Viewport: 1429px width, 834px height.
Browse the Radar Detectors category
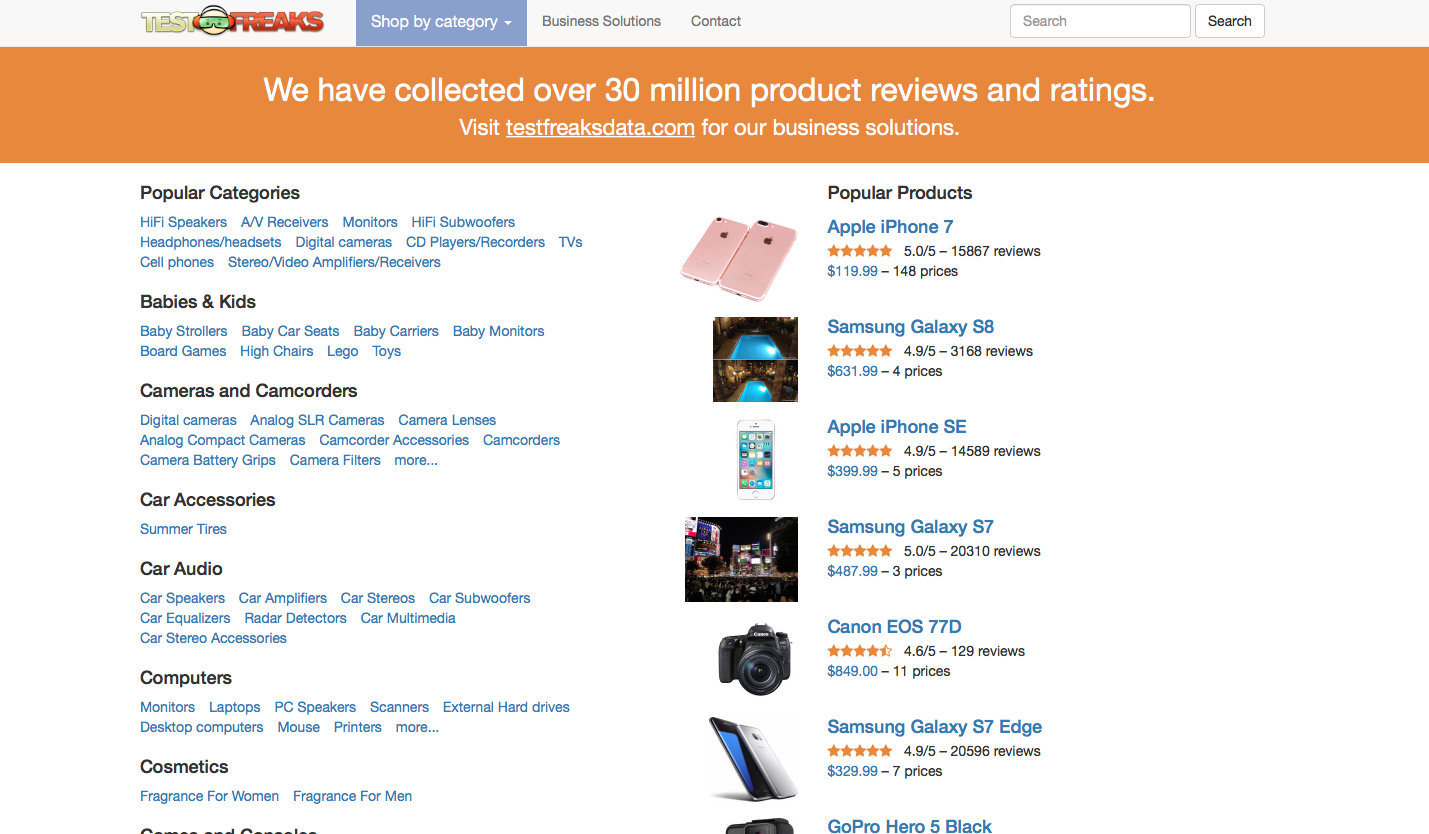(x=295, y=618)
